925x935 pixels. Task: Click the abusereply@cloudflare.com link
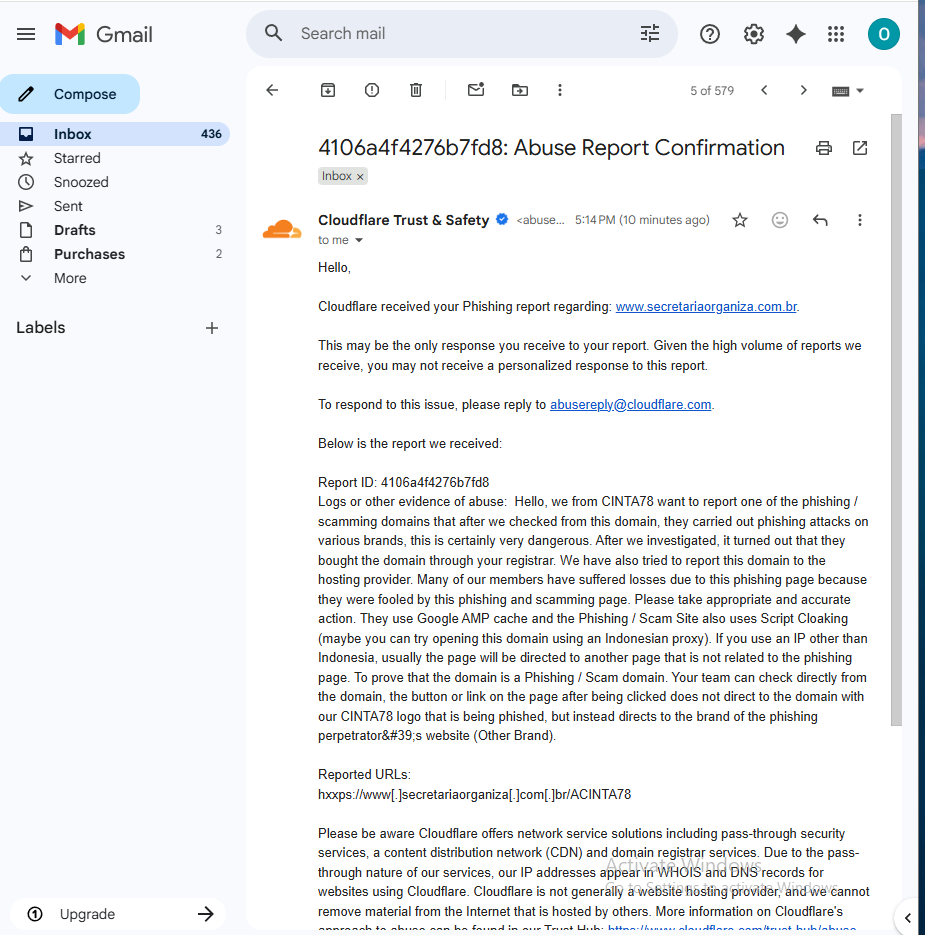click(630, 404)
